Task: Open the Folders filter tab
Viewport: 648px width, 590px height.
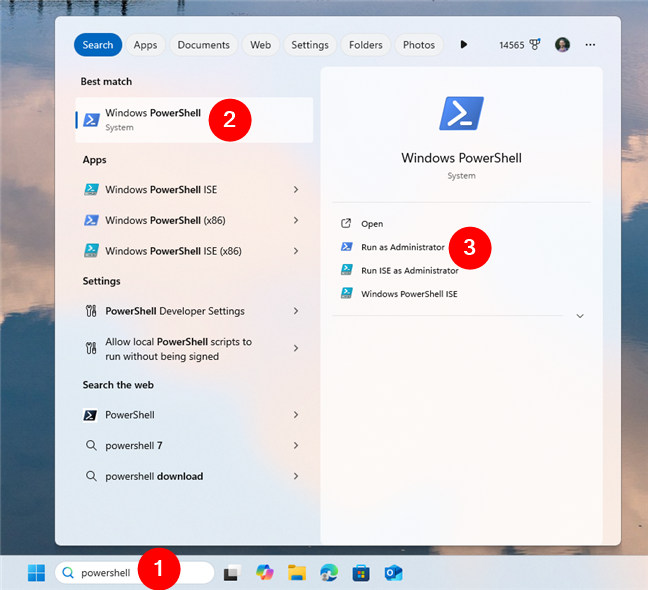Action: [x=365, y=45]
